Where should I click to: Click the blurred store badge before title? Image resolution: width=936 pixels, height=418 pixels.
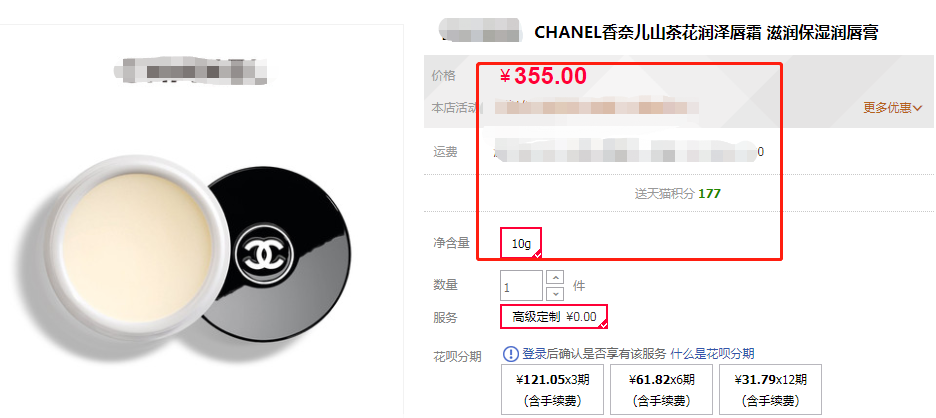(x=481, y=30)
